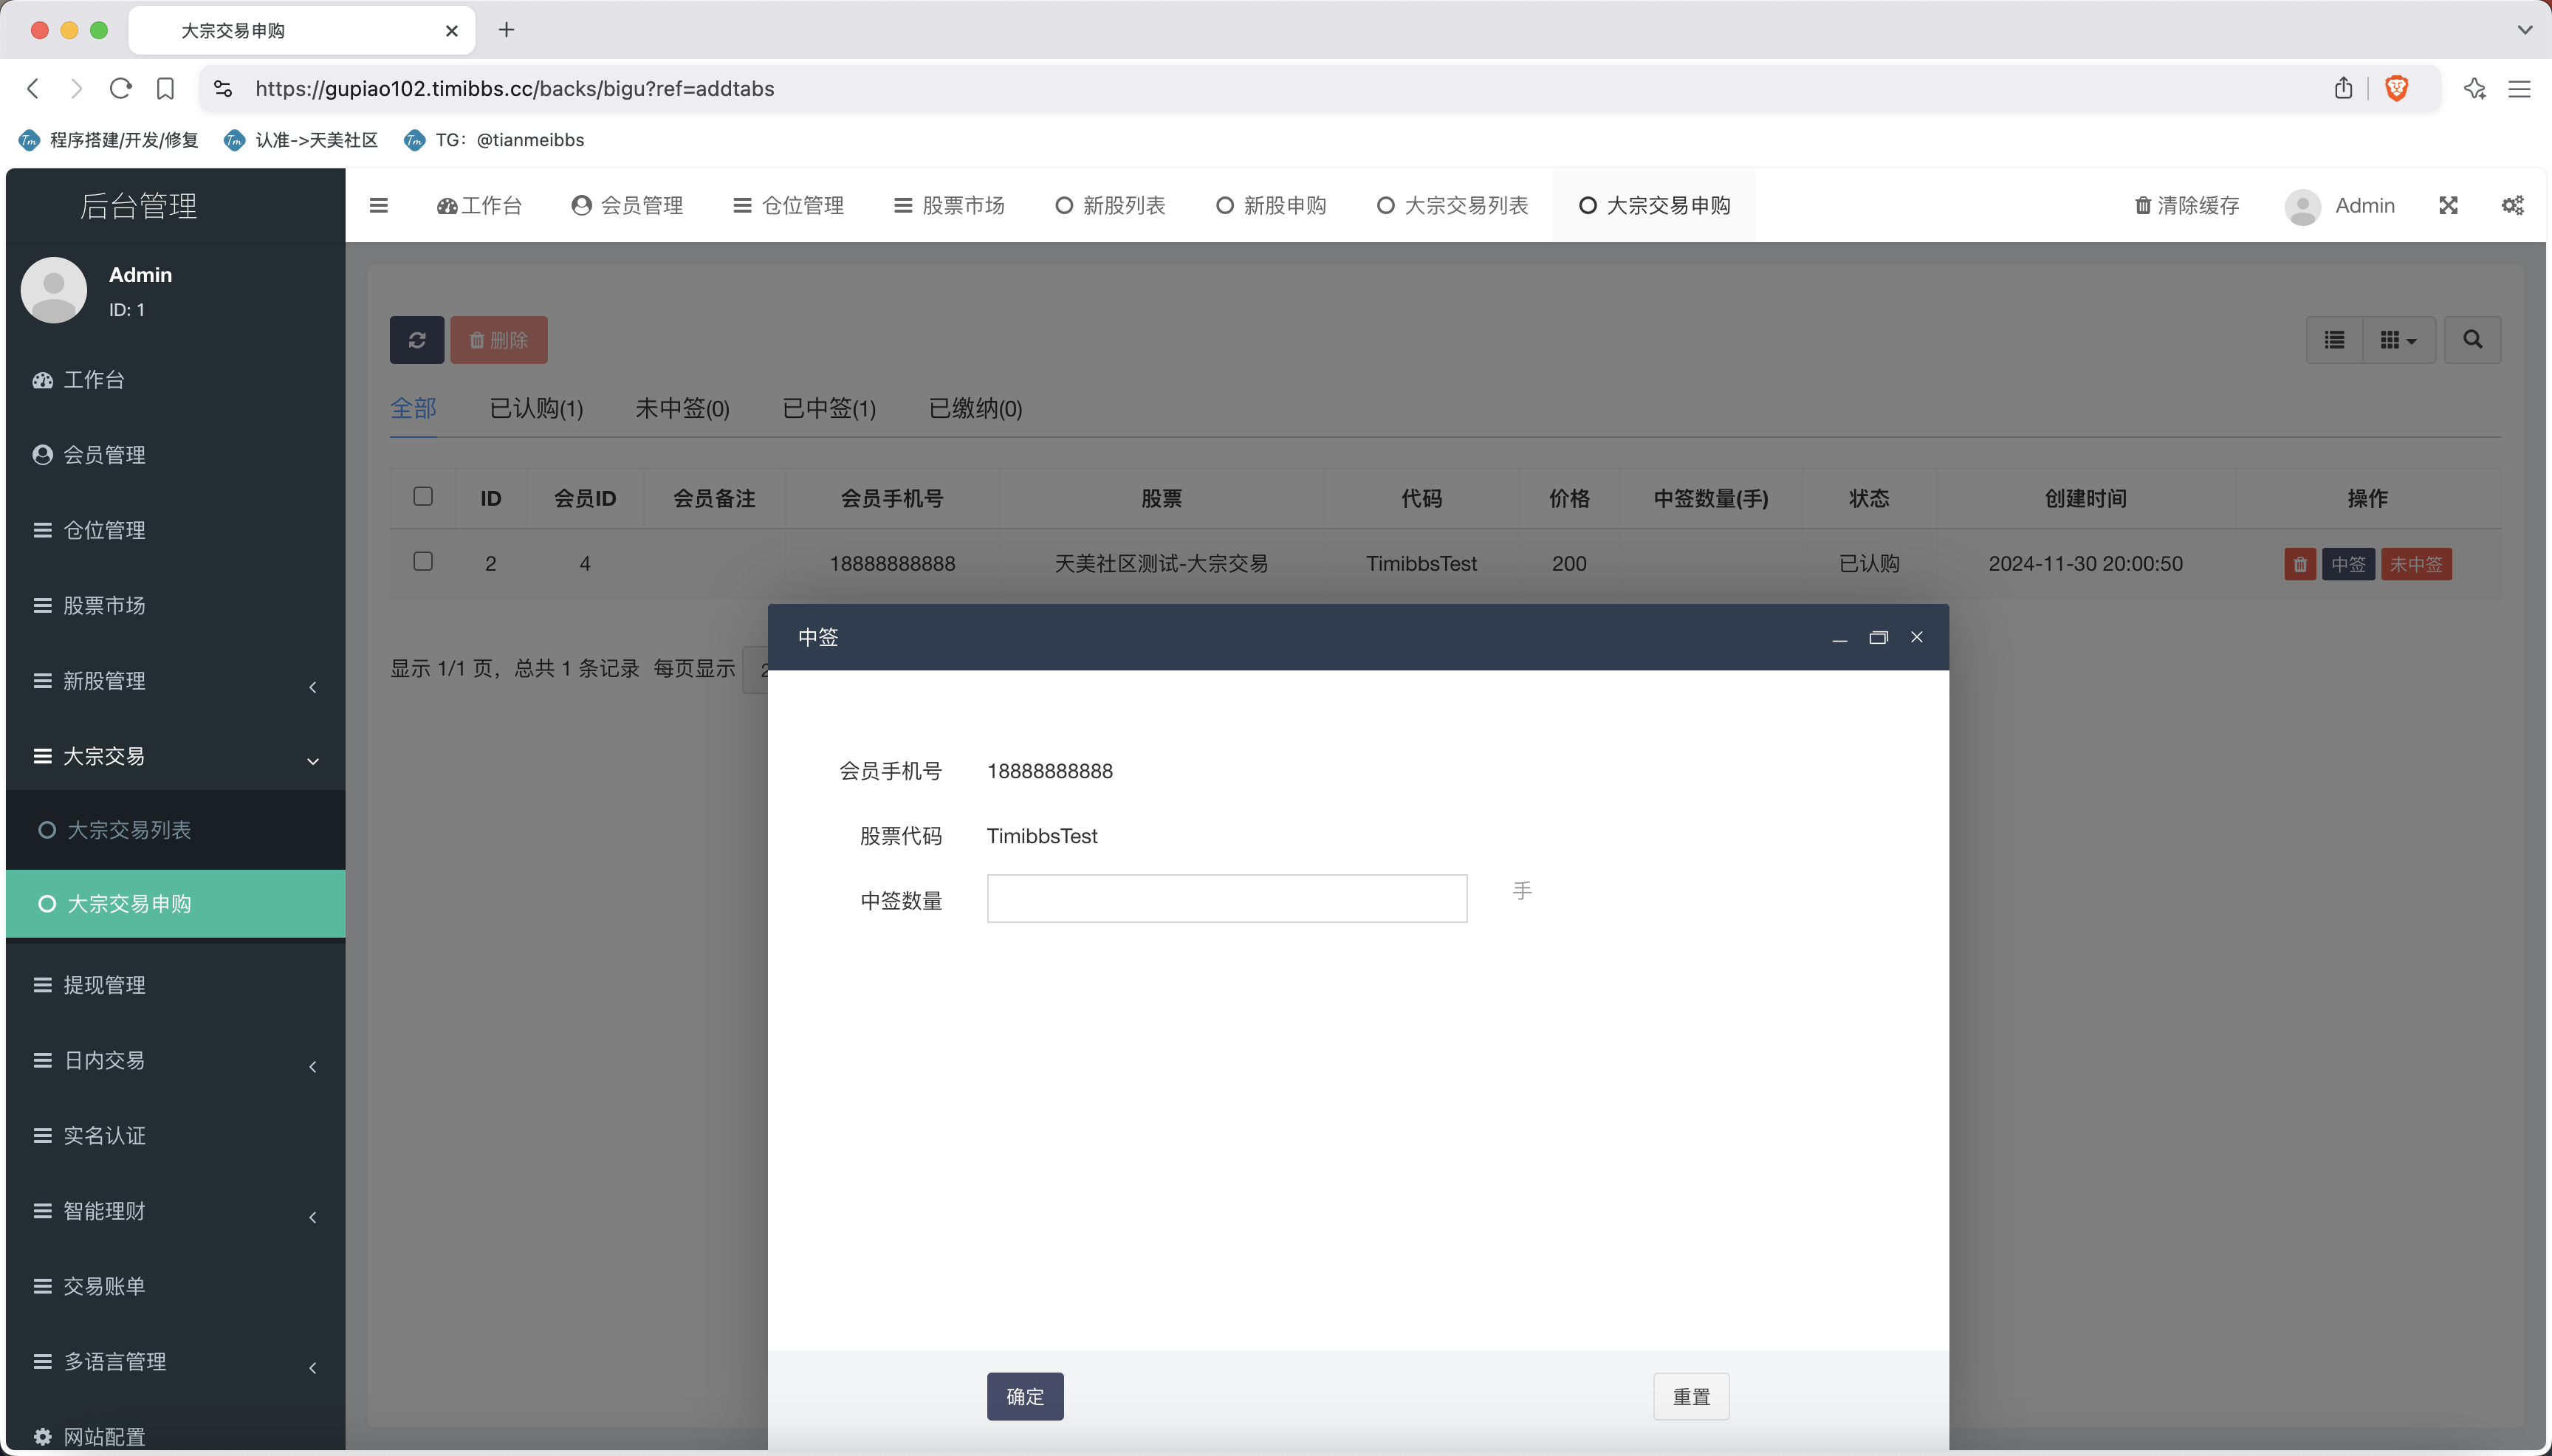Open 交易账单 in sidebar
This screenshot has width=2552, height=1456.
click(175, 1286)
